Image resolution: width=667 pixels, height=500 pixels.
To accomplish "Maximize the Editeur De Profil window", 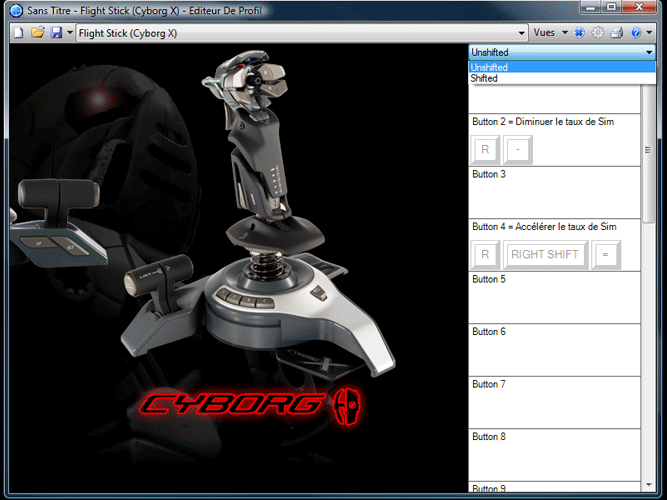I will tap(611, 7).
